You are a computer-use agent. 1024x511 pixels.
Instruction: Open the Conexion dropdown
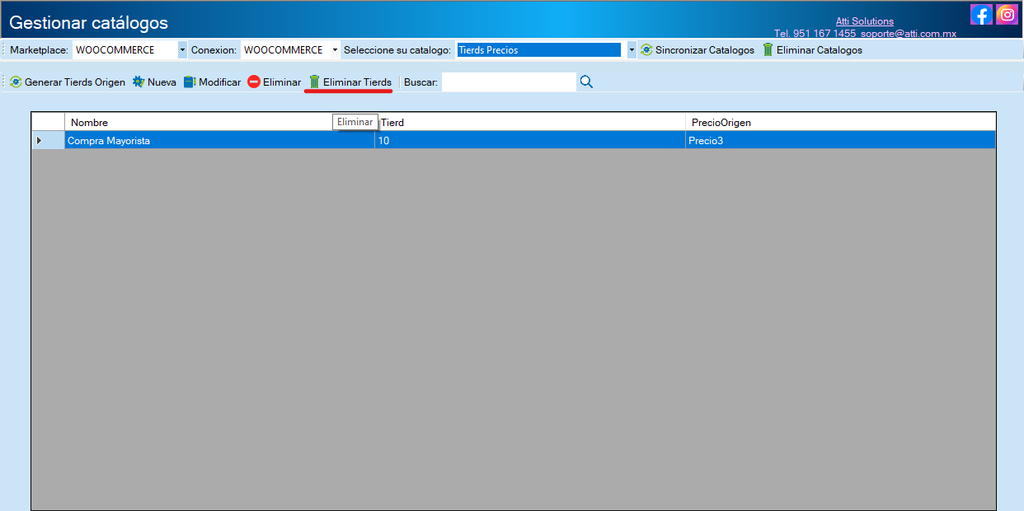point(336,50)
